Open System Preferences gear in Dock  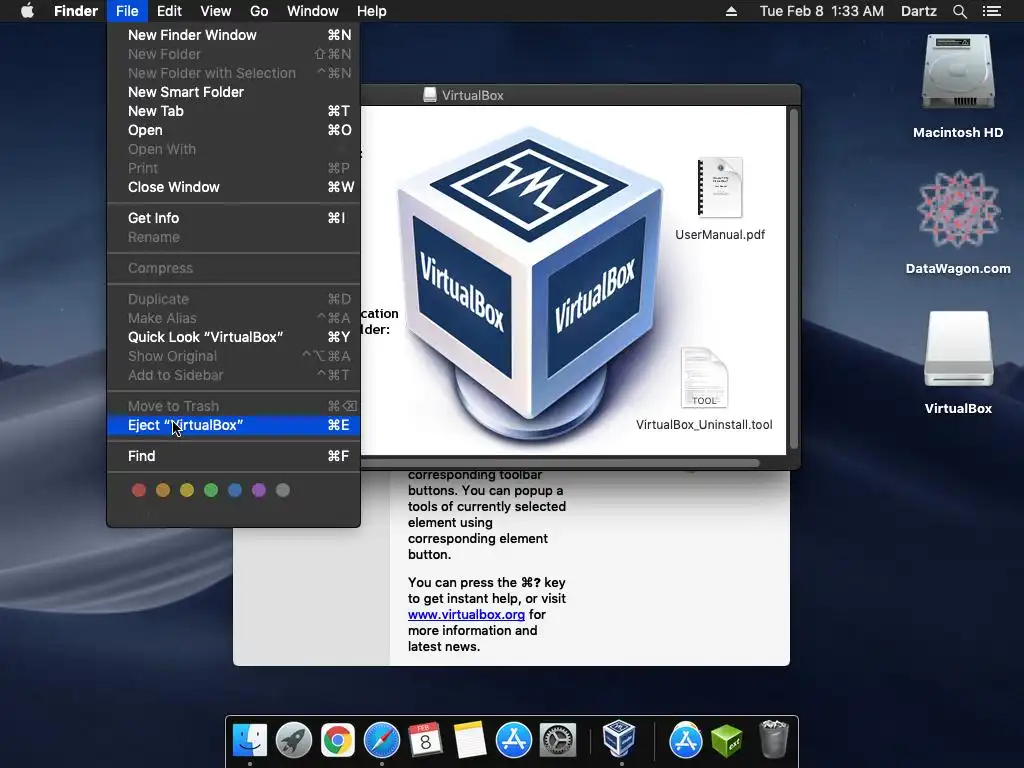coord(558,741)
